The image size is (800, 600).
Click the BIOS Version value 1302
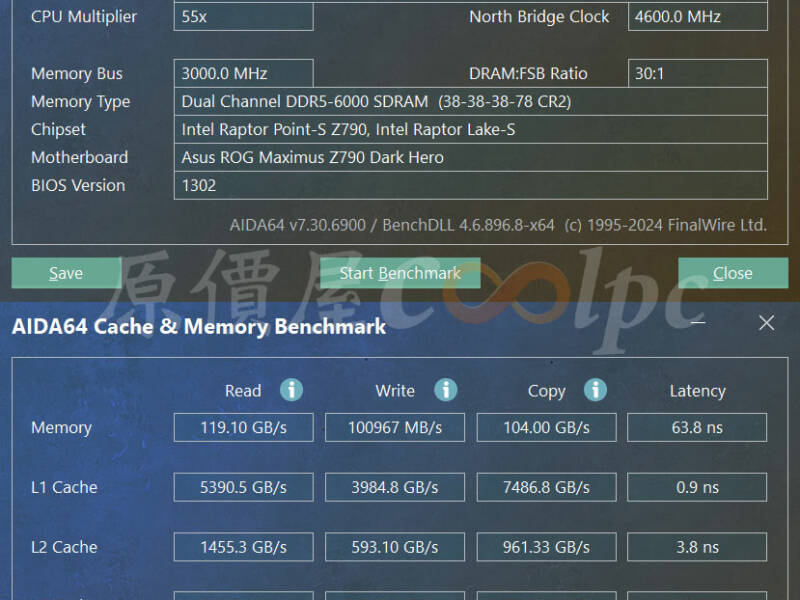click(470, 185)
